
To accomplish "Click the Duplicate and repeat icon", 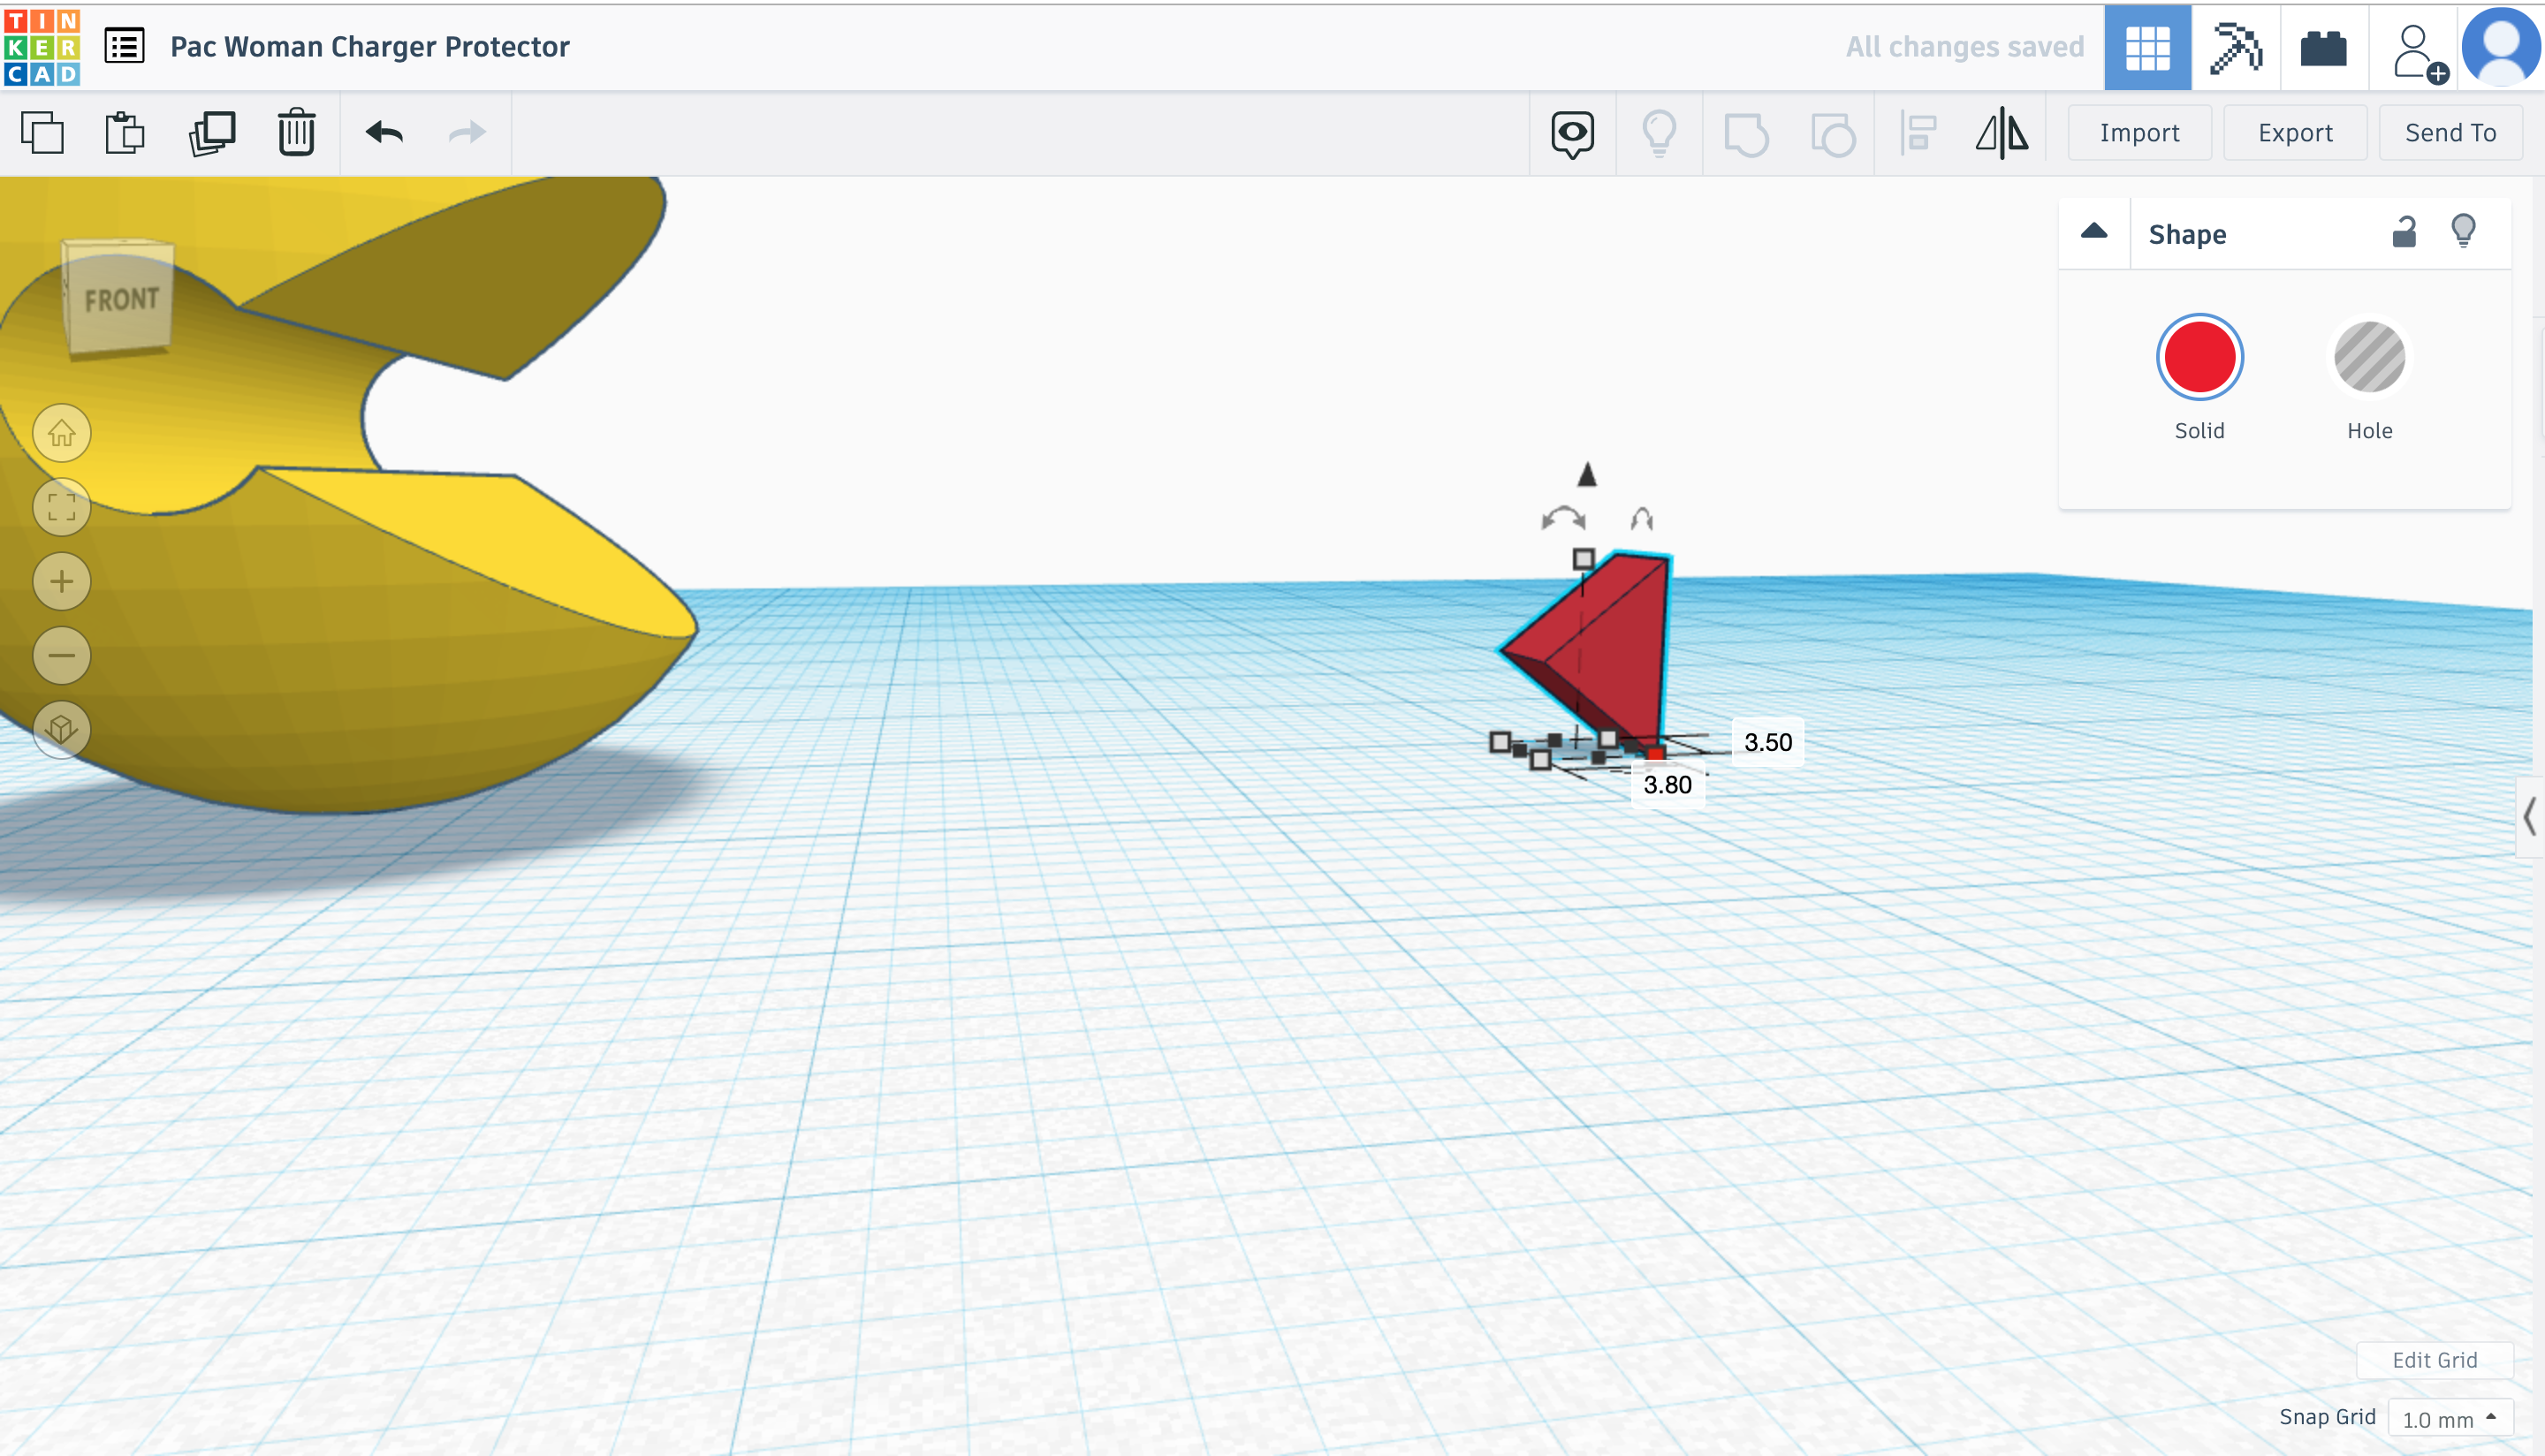I will point(211,132).
